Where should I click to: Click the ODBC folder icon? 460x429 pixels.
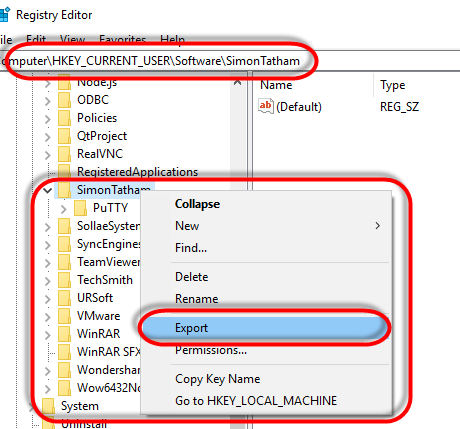(64, 100)
